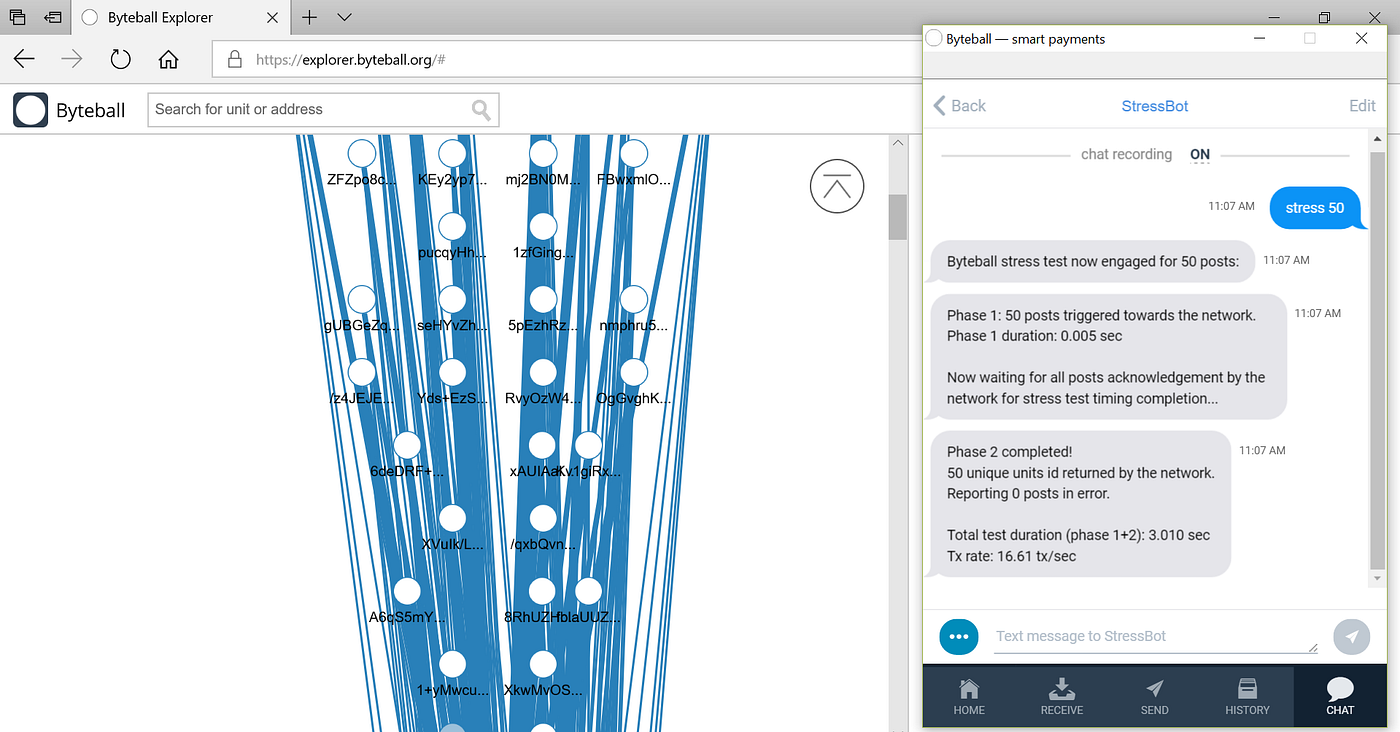Select the A6qS5mY unit node
This screenshot has width=1400, height=732.
click(x=407, y=591)
